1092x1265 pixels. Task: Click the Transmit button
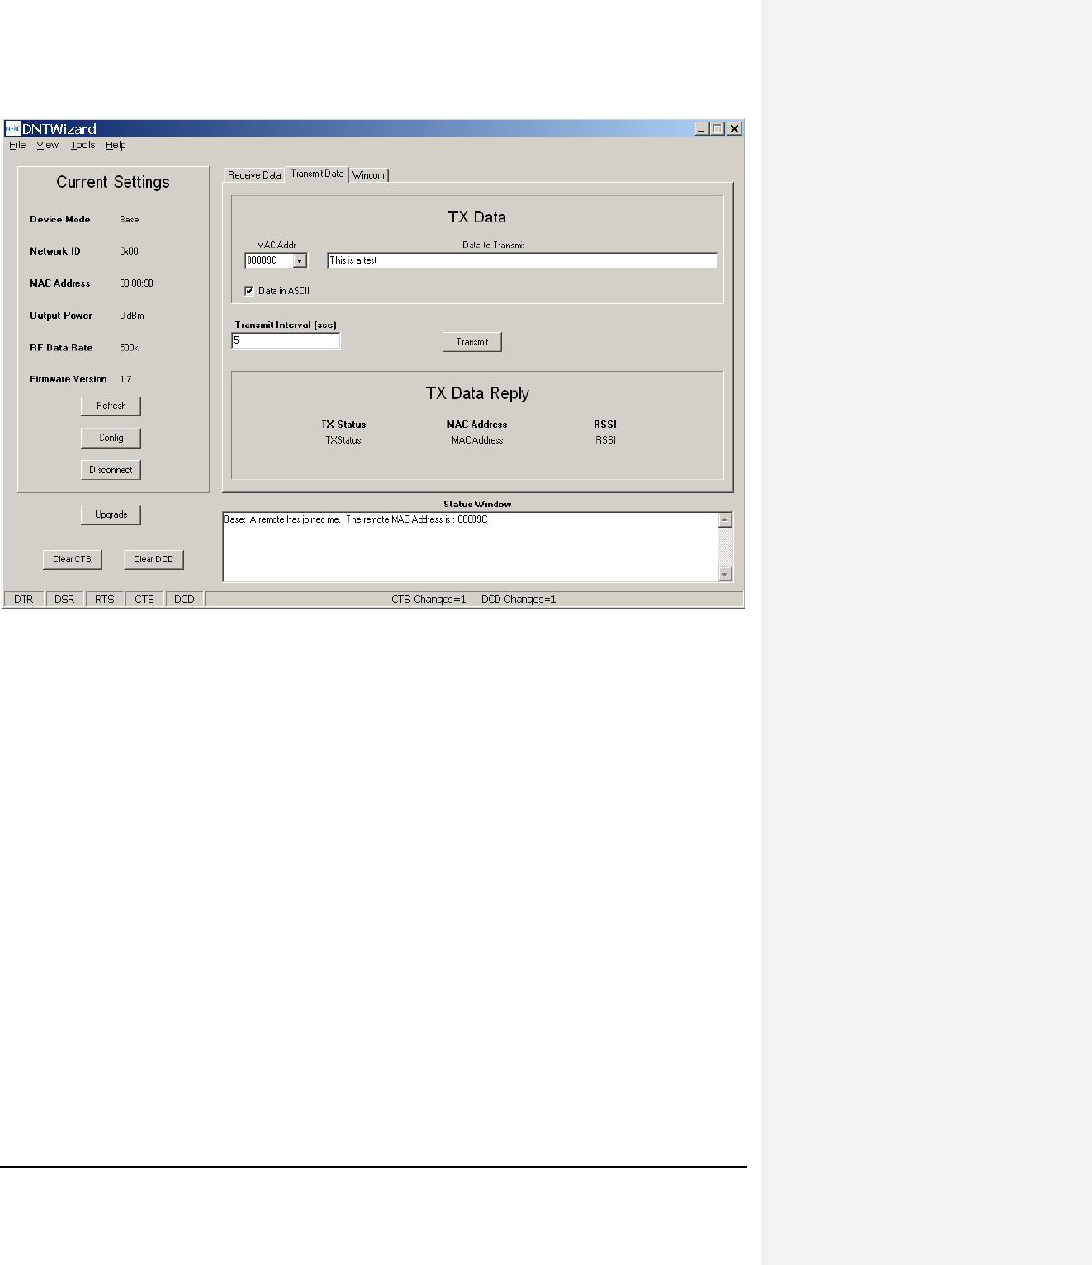472,342
